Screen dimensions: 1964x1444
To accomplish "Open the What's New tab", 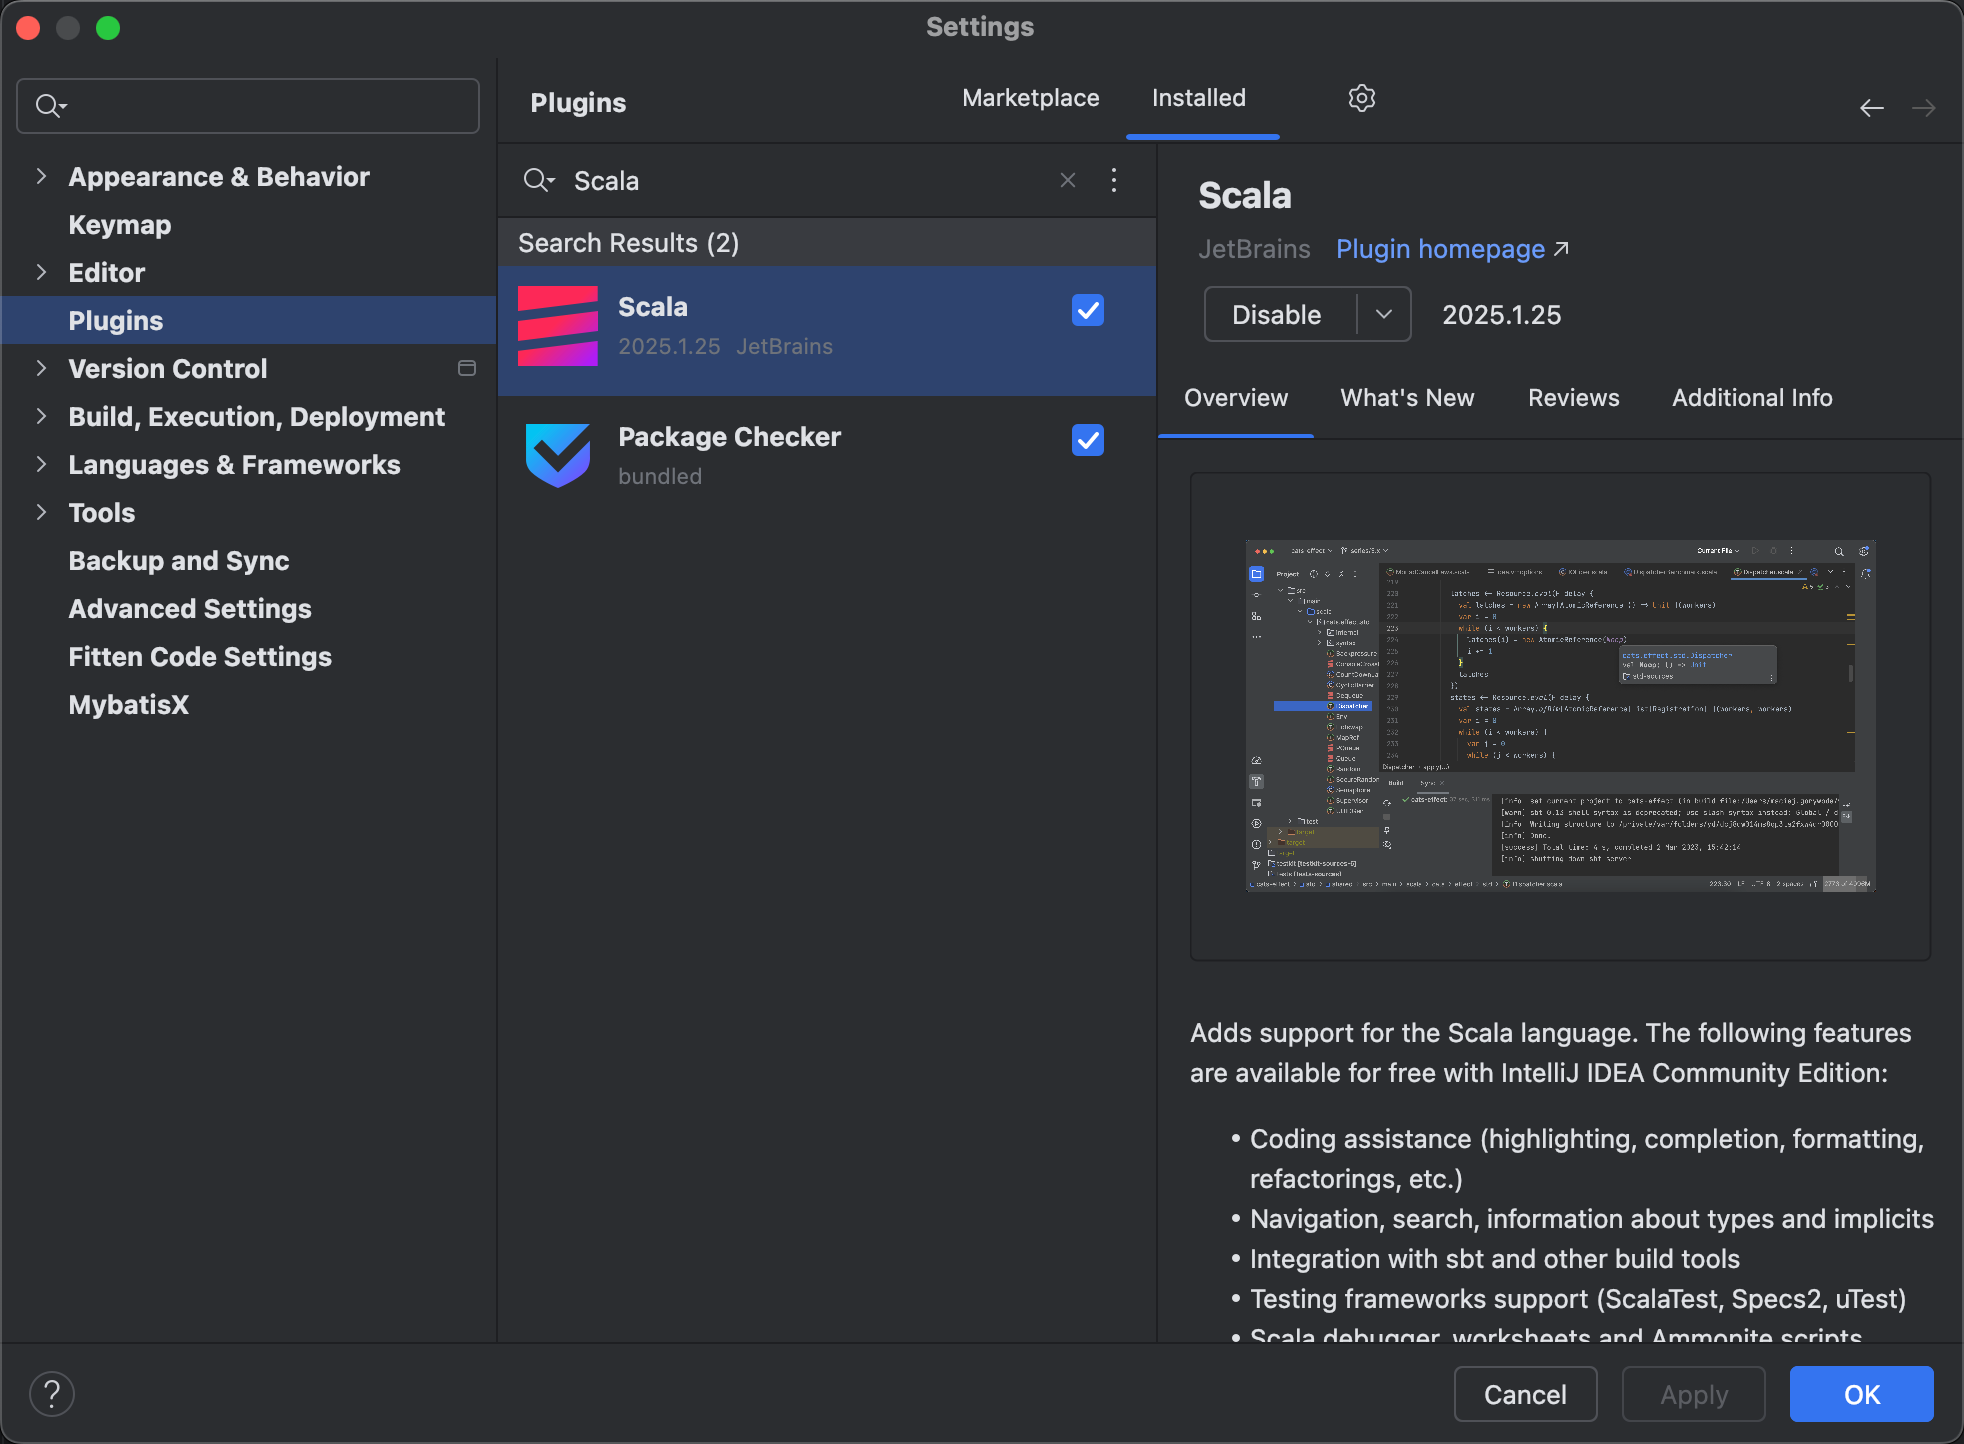I will pos(1407,398).
